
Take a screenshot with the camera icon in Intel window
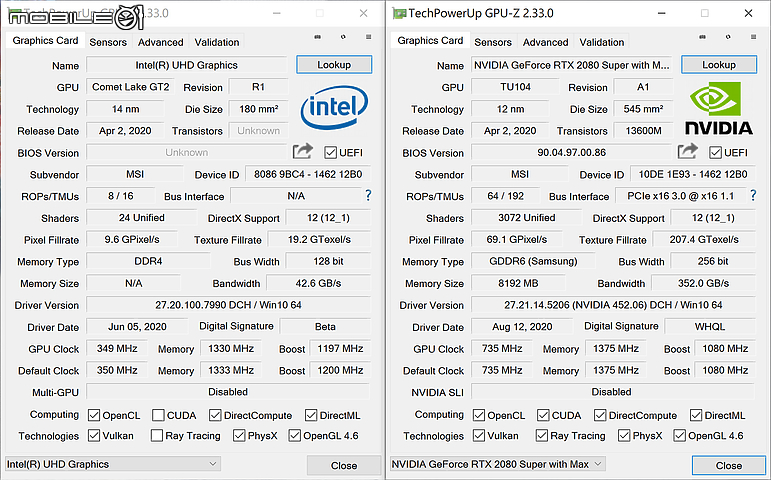coord(318,37)
